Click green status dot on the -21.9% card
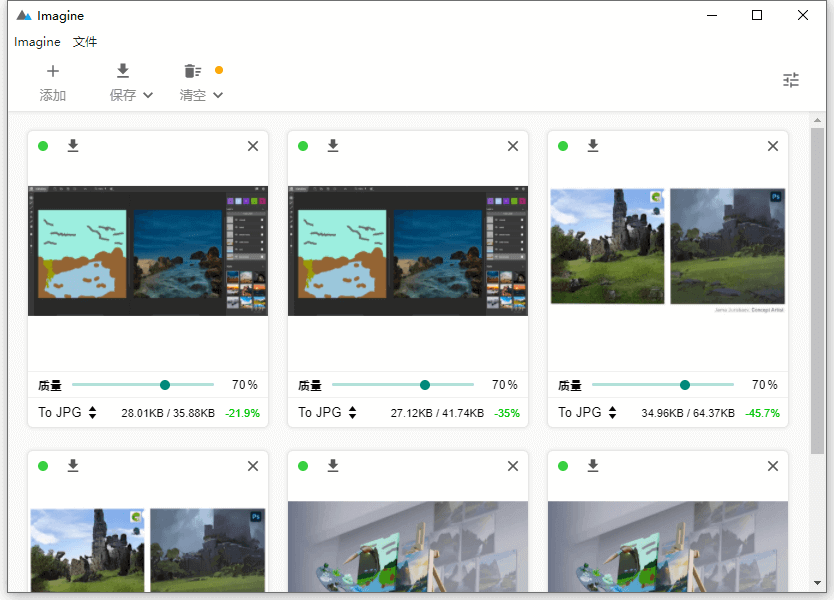The width and height of the screenshot is (834, 600). pos(43,146)
